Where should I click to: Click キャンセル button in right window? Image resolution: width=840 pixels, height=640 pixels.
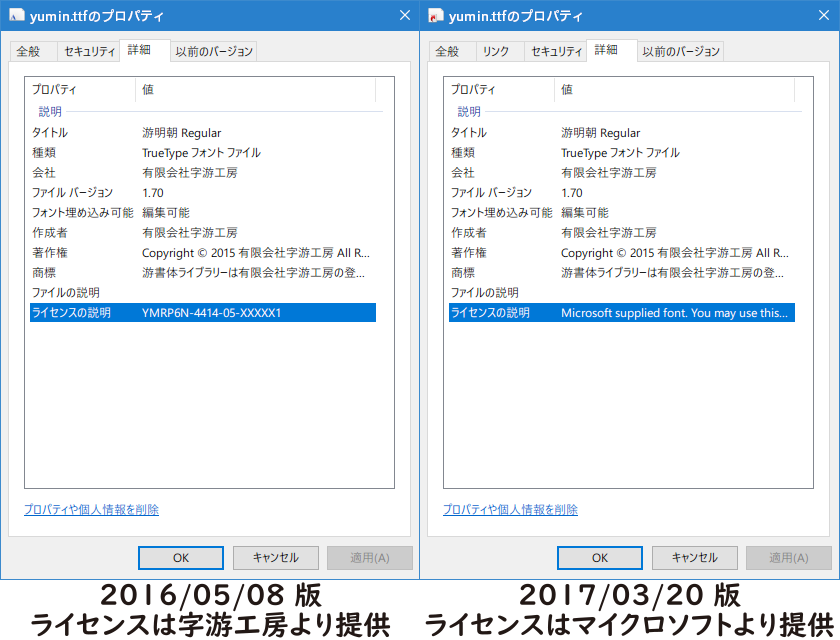695,558
